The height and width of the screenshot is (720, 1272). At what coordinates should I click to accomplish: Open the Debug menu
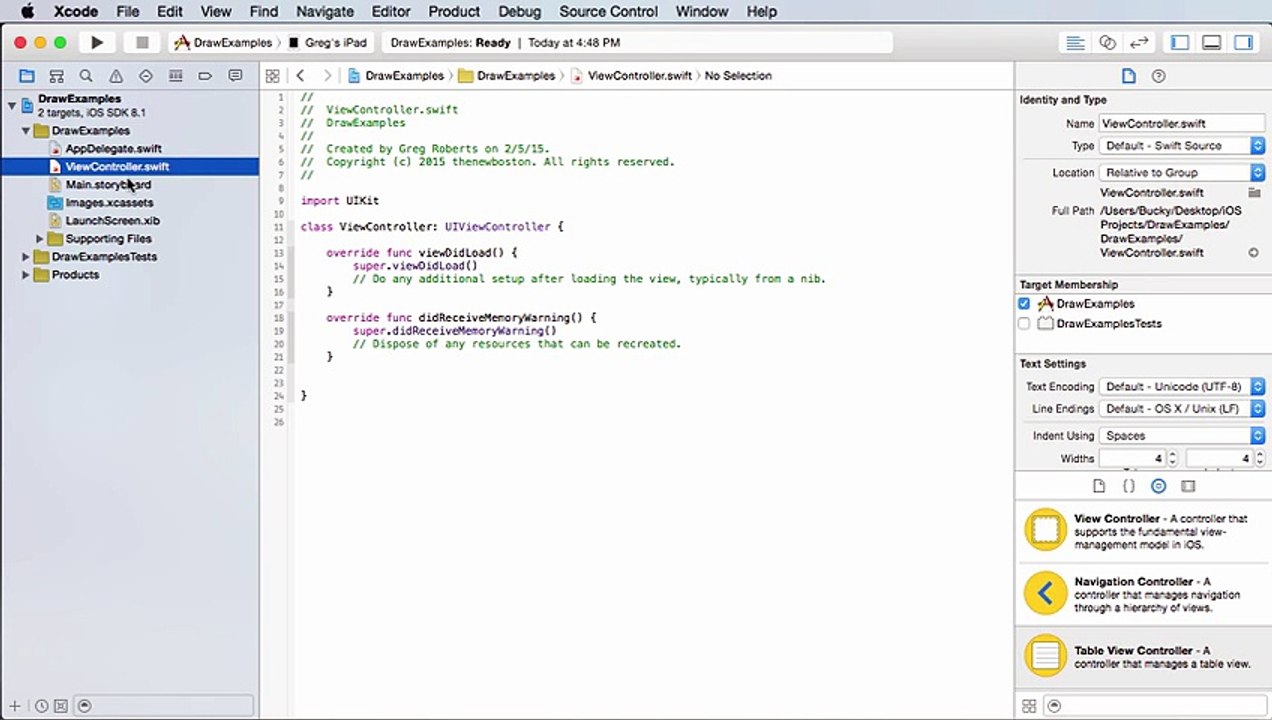pos(519,12)
